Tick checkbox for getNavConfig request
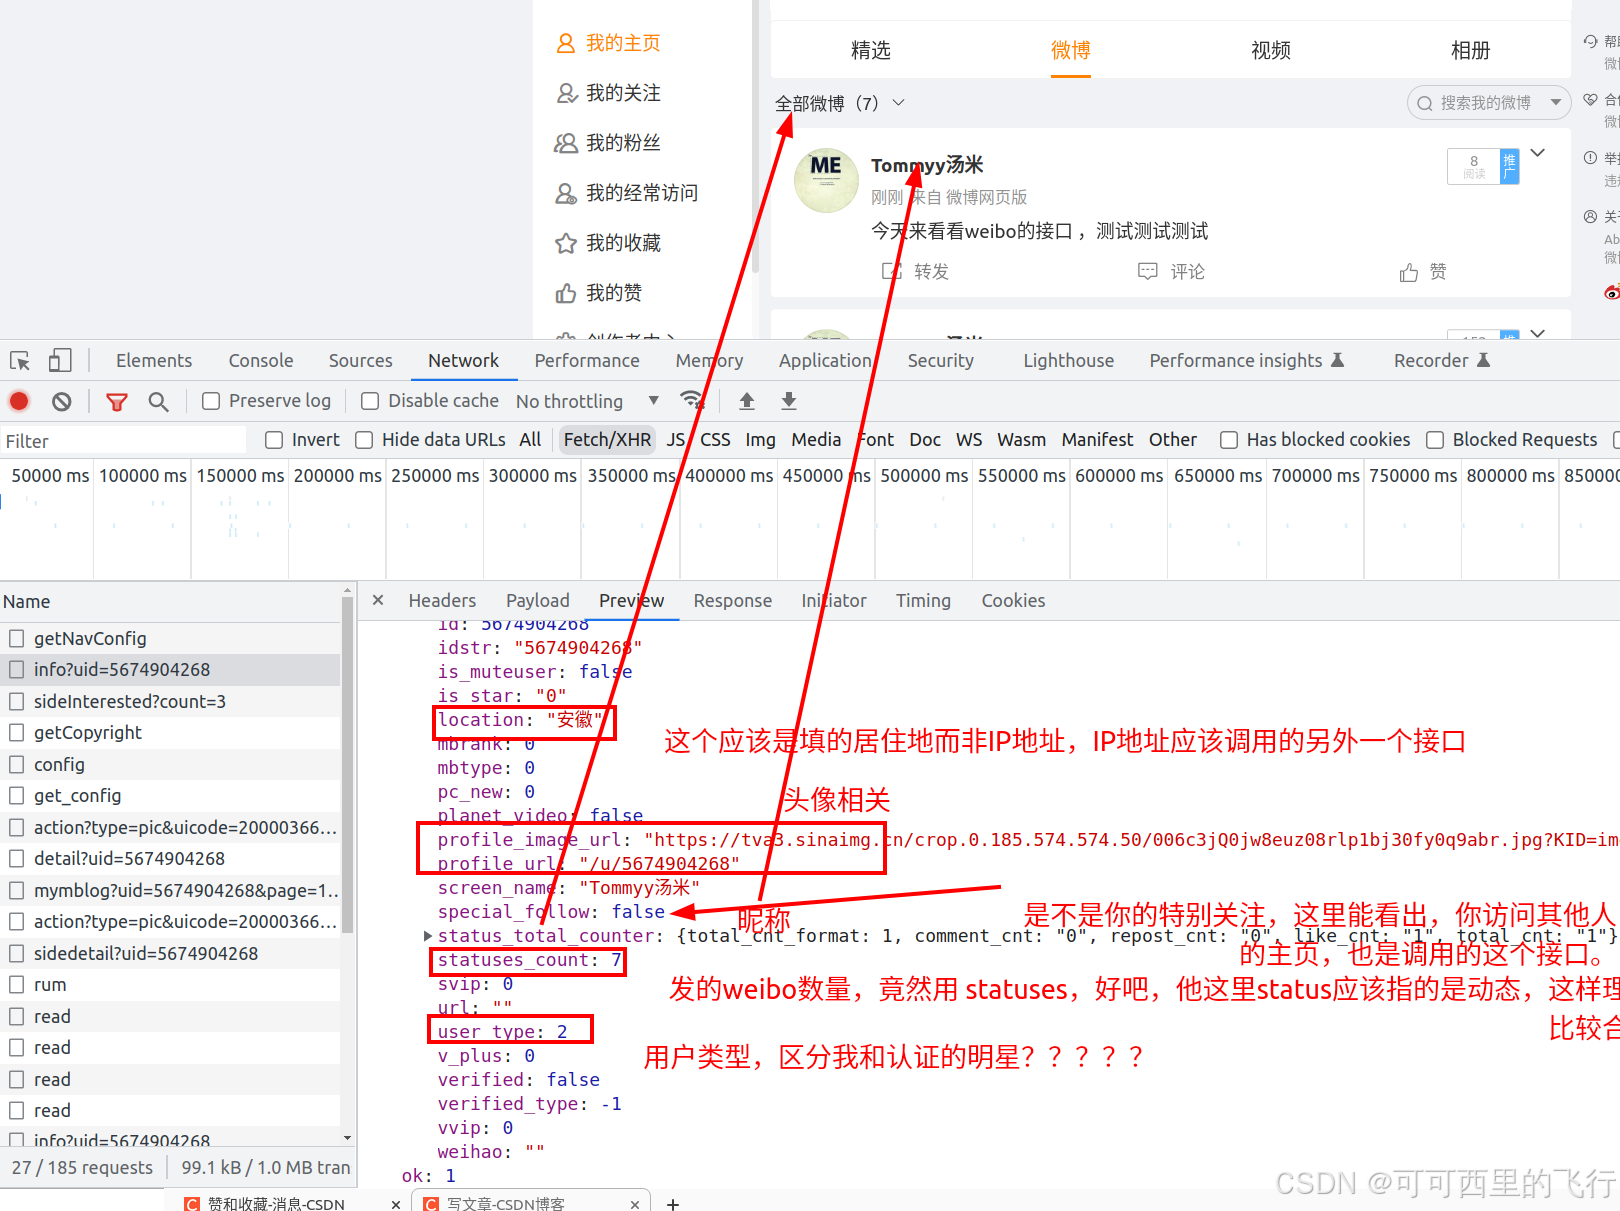Screen dimensions: 1620x1211 point(17,638)
